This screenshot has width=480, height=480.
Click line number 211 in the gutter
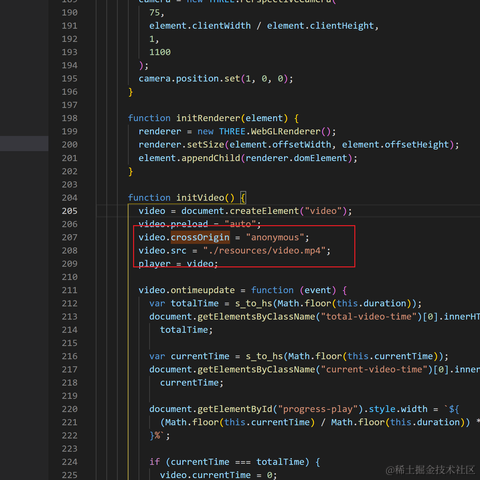tap(69, 290)
